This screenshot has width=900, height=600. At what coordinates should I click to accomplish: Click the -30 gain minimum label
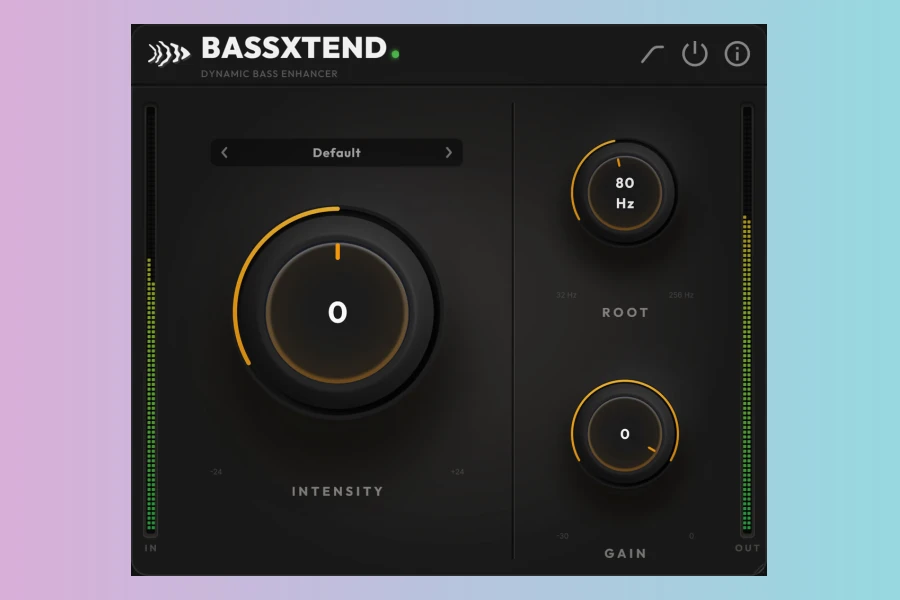click(562, 536)
